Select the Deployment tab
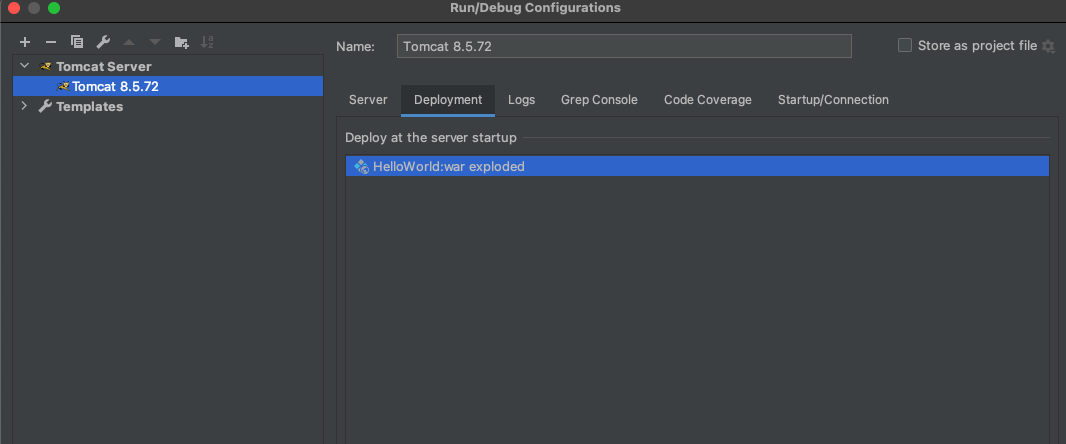The image size is (1066, 444). (448, 100)
